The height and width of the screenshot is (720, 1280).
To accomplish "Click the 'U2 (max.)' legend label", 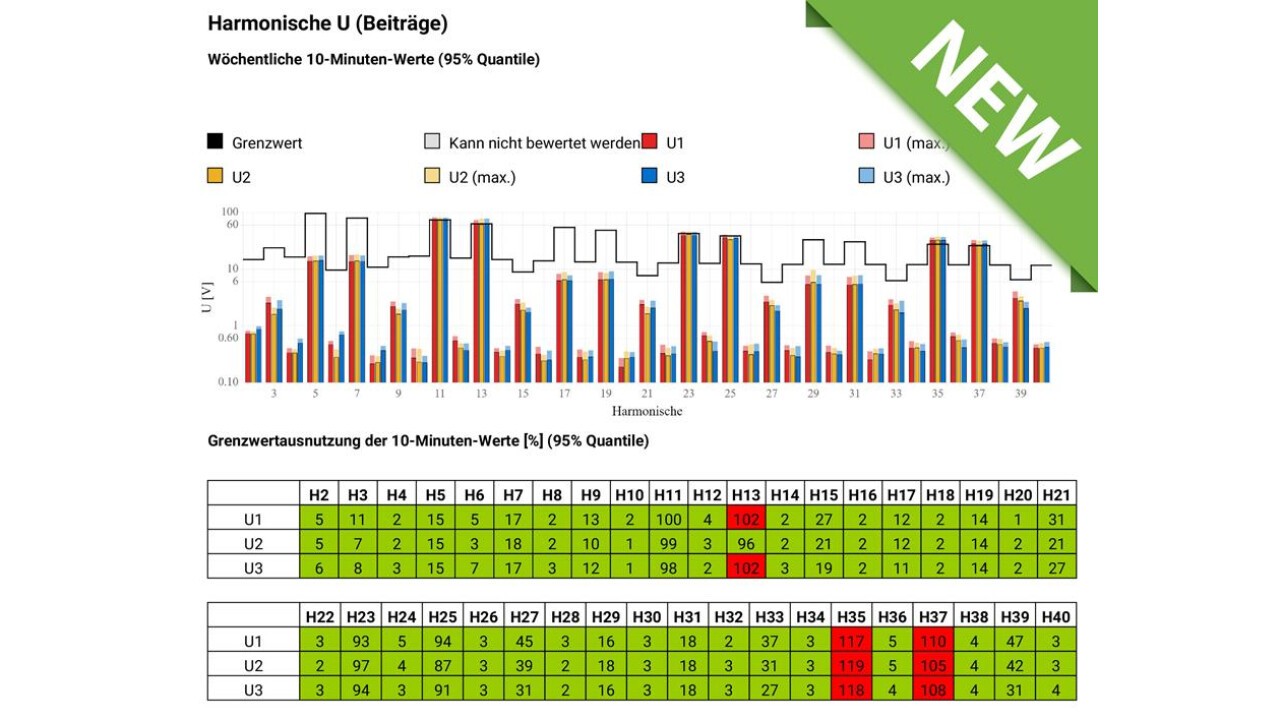I will click(482, 177).
